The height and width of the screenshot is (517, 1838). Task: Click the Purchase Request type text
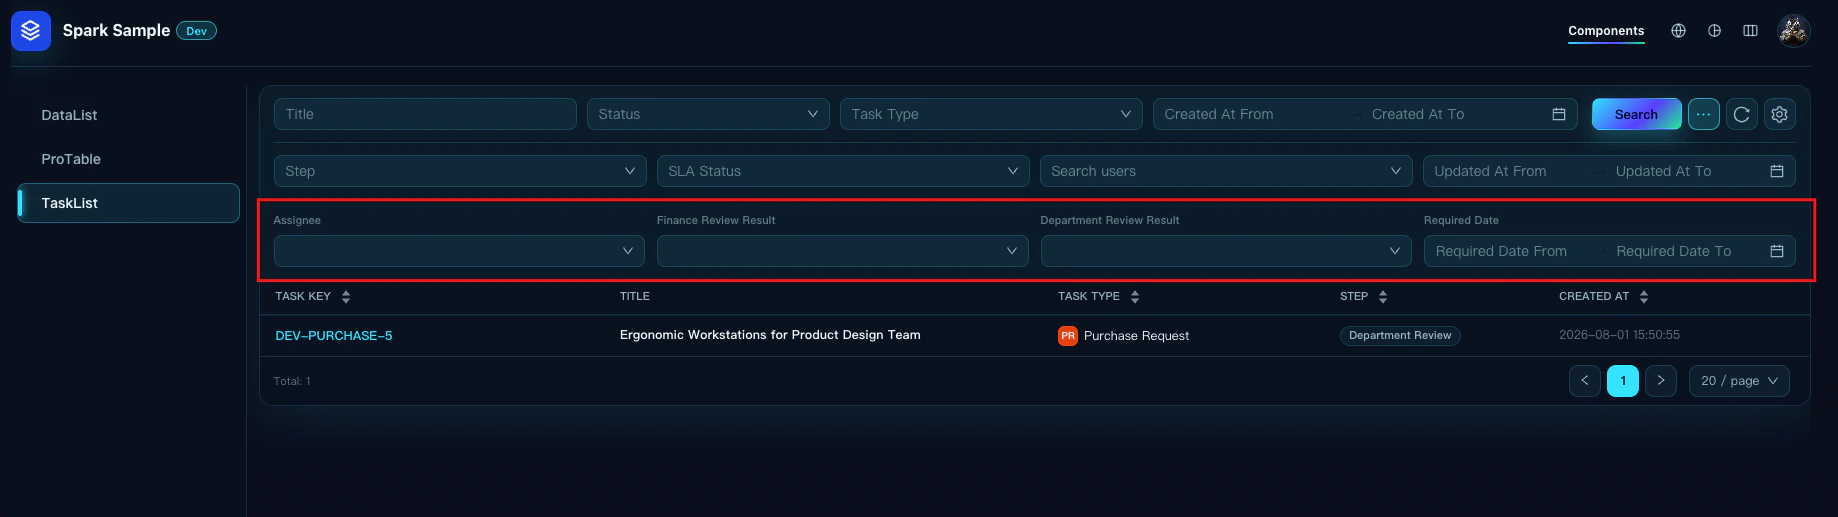tap(1136, 336)
